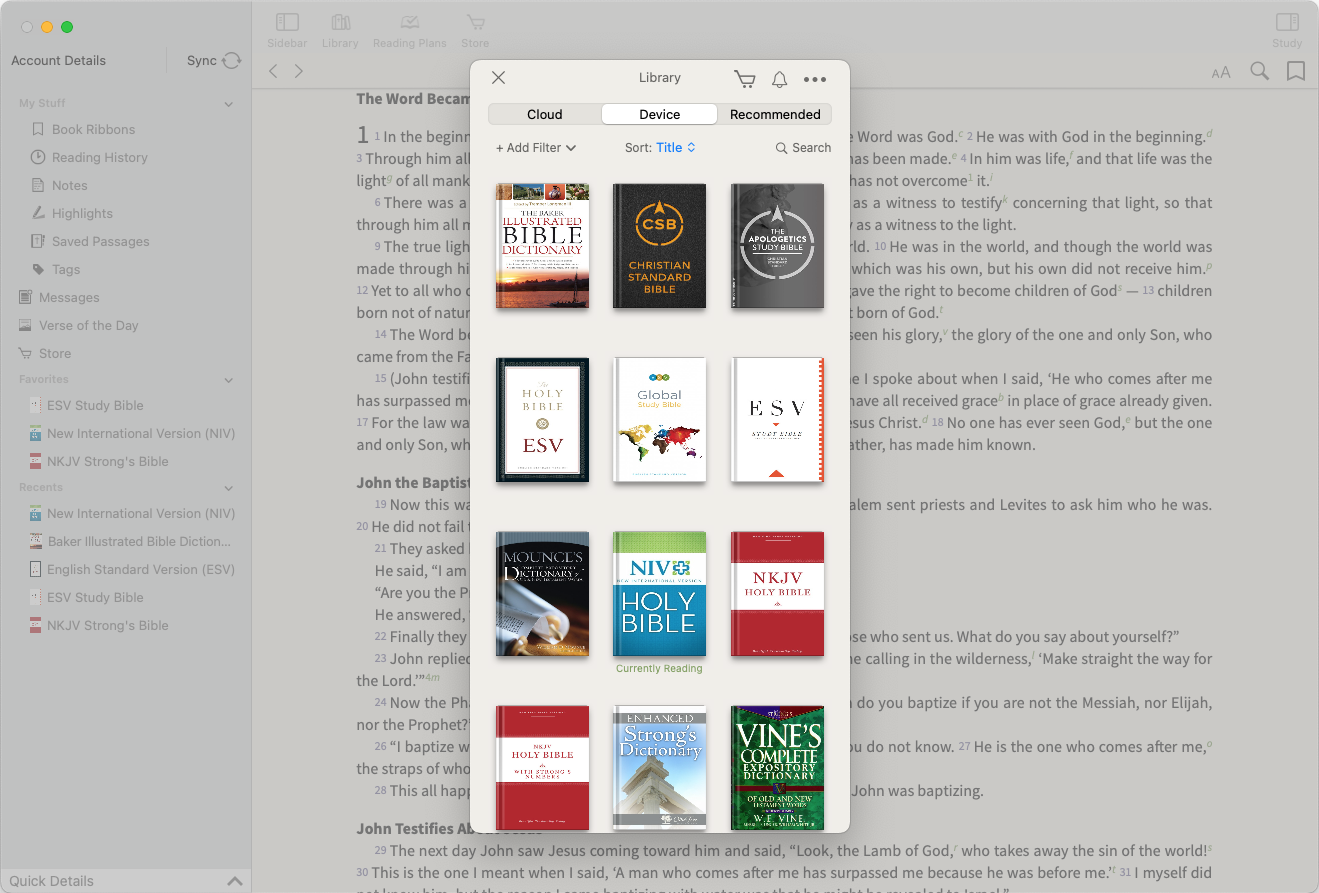Collapse the Recents section
Screen dimensions: 1319x893
[229, 488]
